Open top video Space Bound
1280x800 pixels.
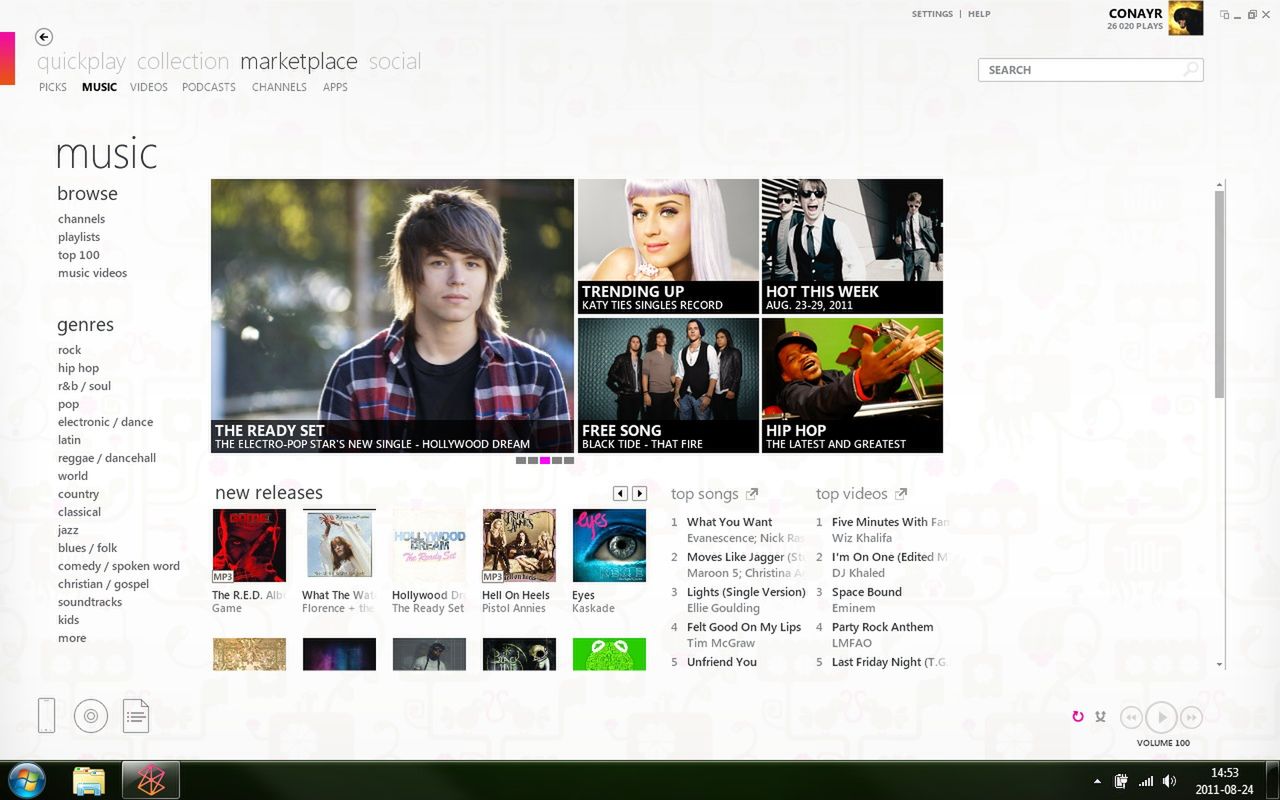point(867,592)
